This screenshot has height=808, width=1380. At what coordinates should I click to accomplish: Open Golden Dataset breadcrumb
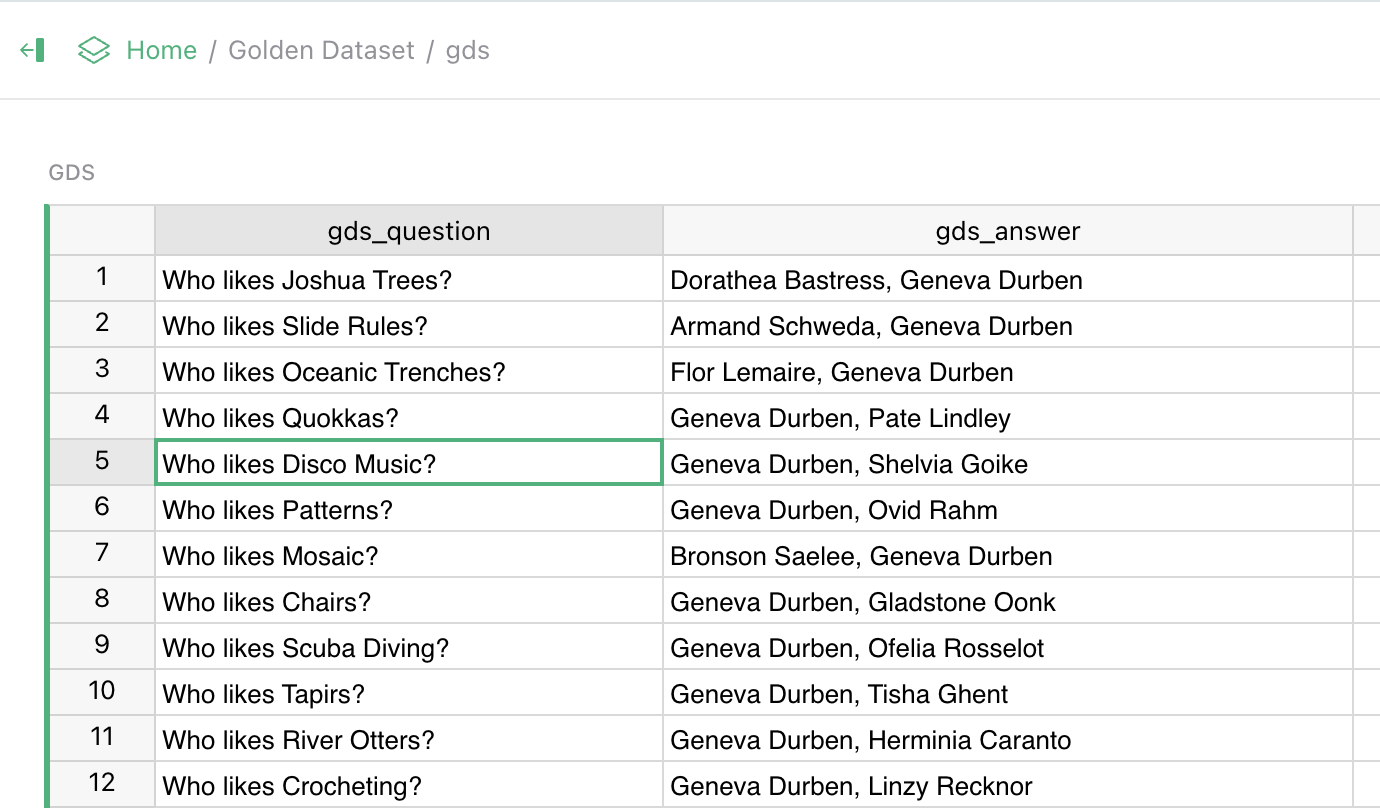[x=321, y=50]
